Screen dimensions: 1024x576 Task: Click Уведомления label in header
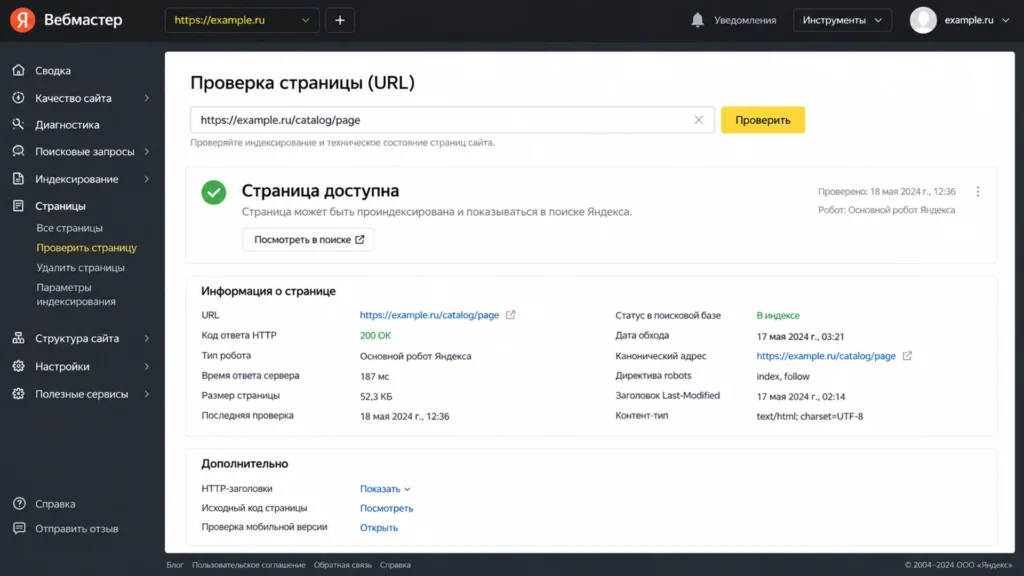point(745,20)
